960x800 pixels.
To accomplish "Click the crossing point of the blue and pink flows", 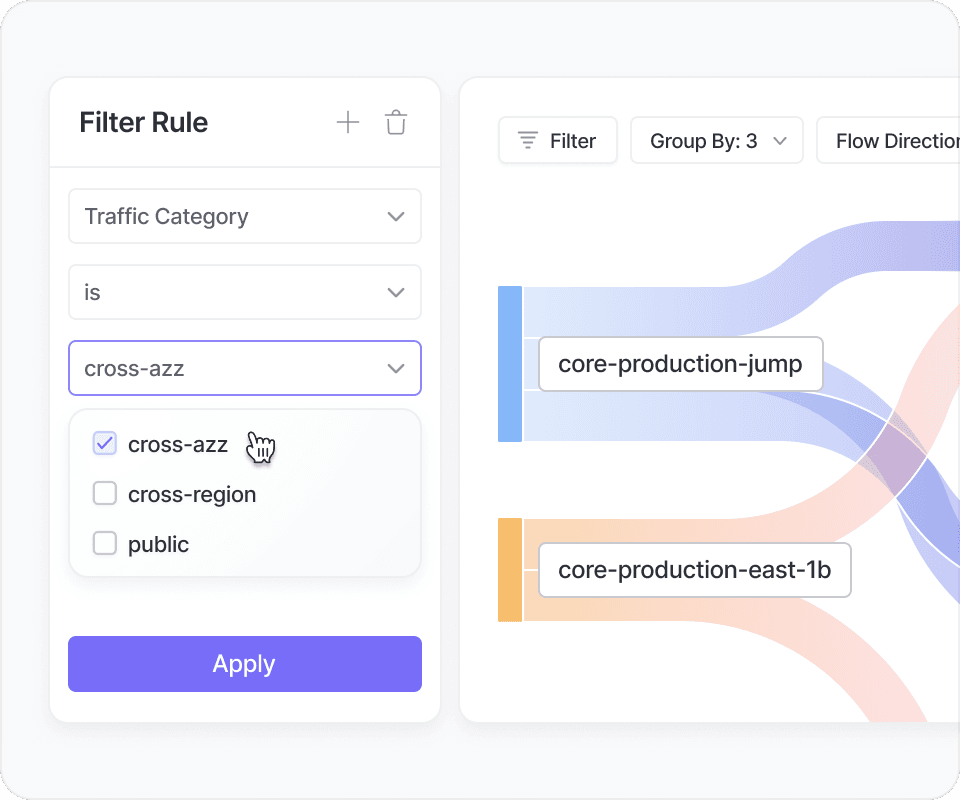I will tap(895, 457).
